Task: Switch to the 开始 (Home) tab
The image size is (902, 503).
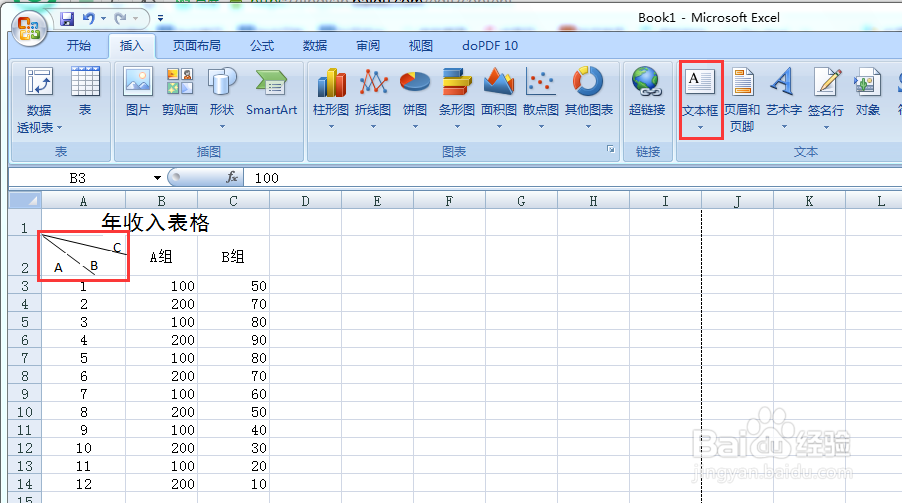Action: pyautogui.click(x=79, y=45)
